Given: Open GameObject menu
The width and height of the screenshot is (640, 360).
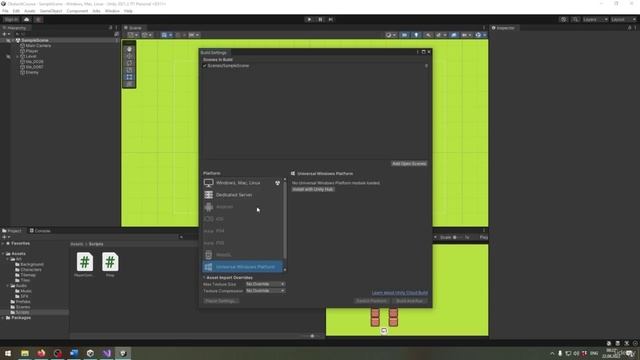Looking at the screenshot, I should (x=51, y=11).
